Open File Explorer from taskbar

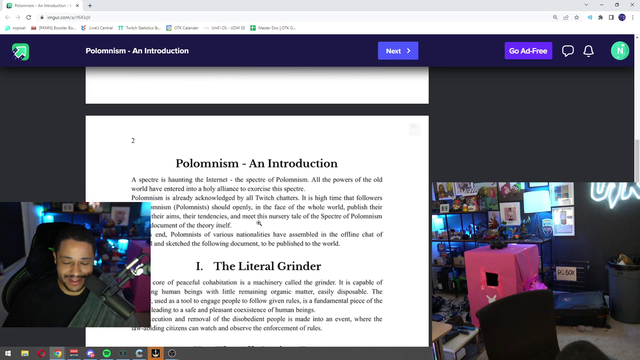pyautogui.click(x=25, y=353)
